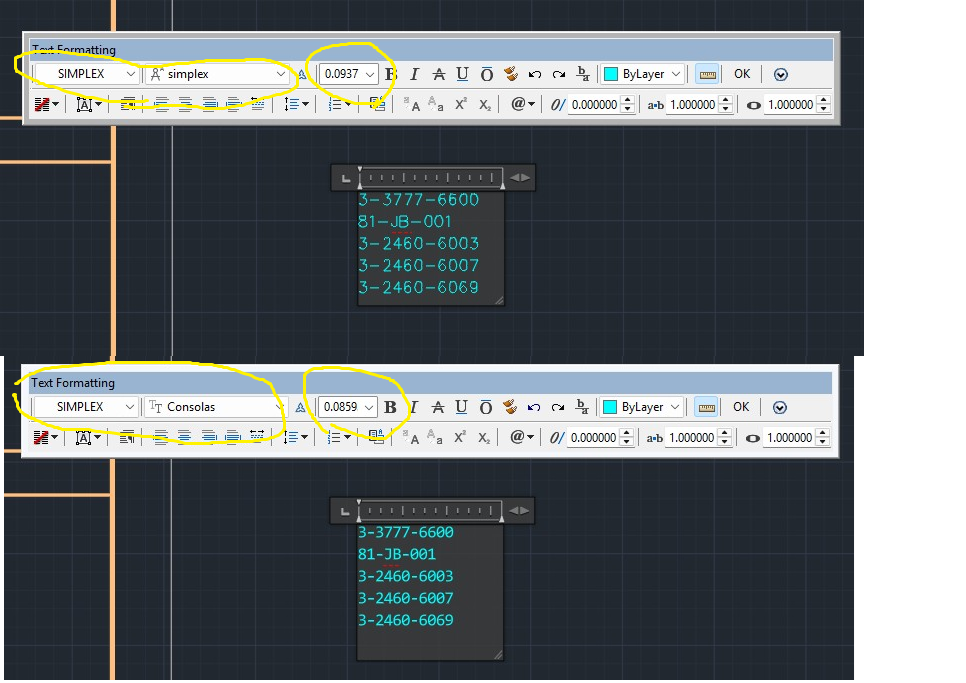Open the @ Symbol menu in Consolas-font toolbar
This screenshot has height=683, width=966.
click(521, 437)
